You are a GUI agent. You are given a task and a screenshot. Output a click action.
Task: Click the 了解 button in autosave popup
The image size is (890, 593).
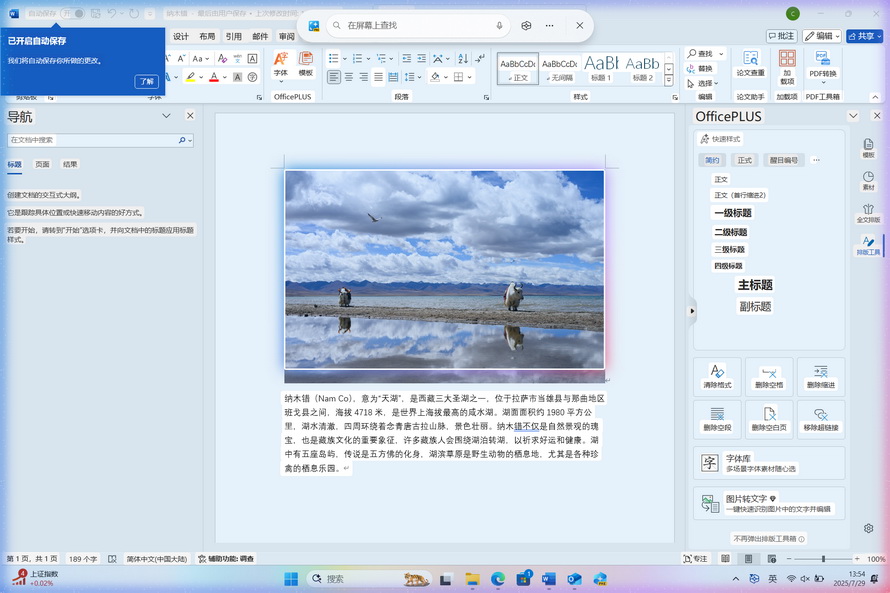tap(147, 82)
